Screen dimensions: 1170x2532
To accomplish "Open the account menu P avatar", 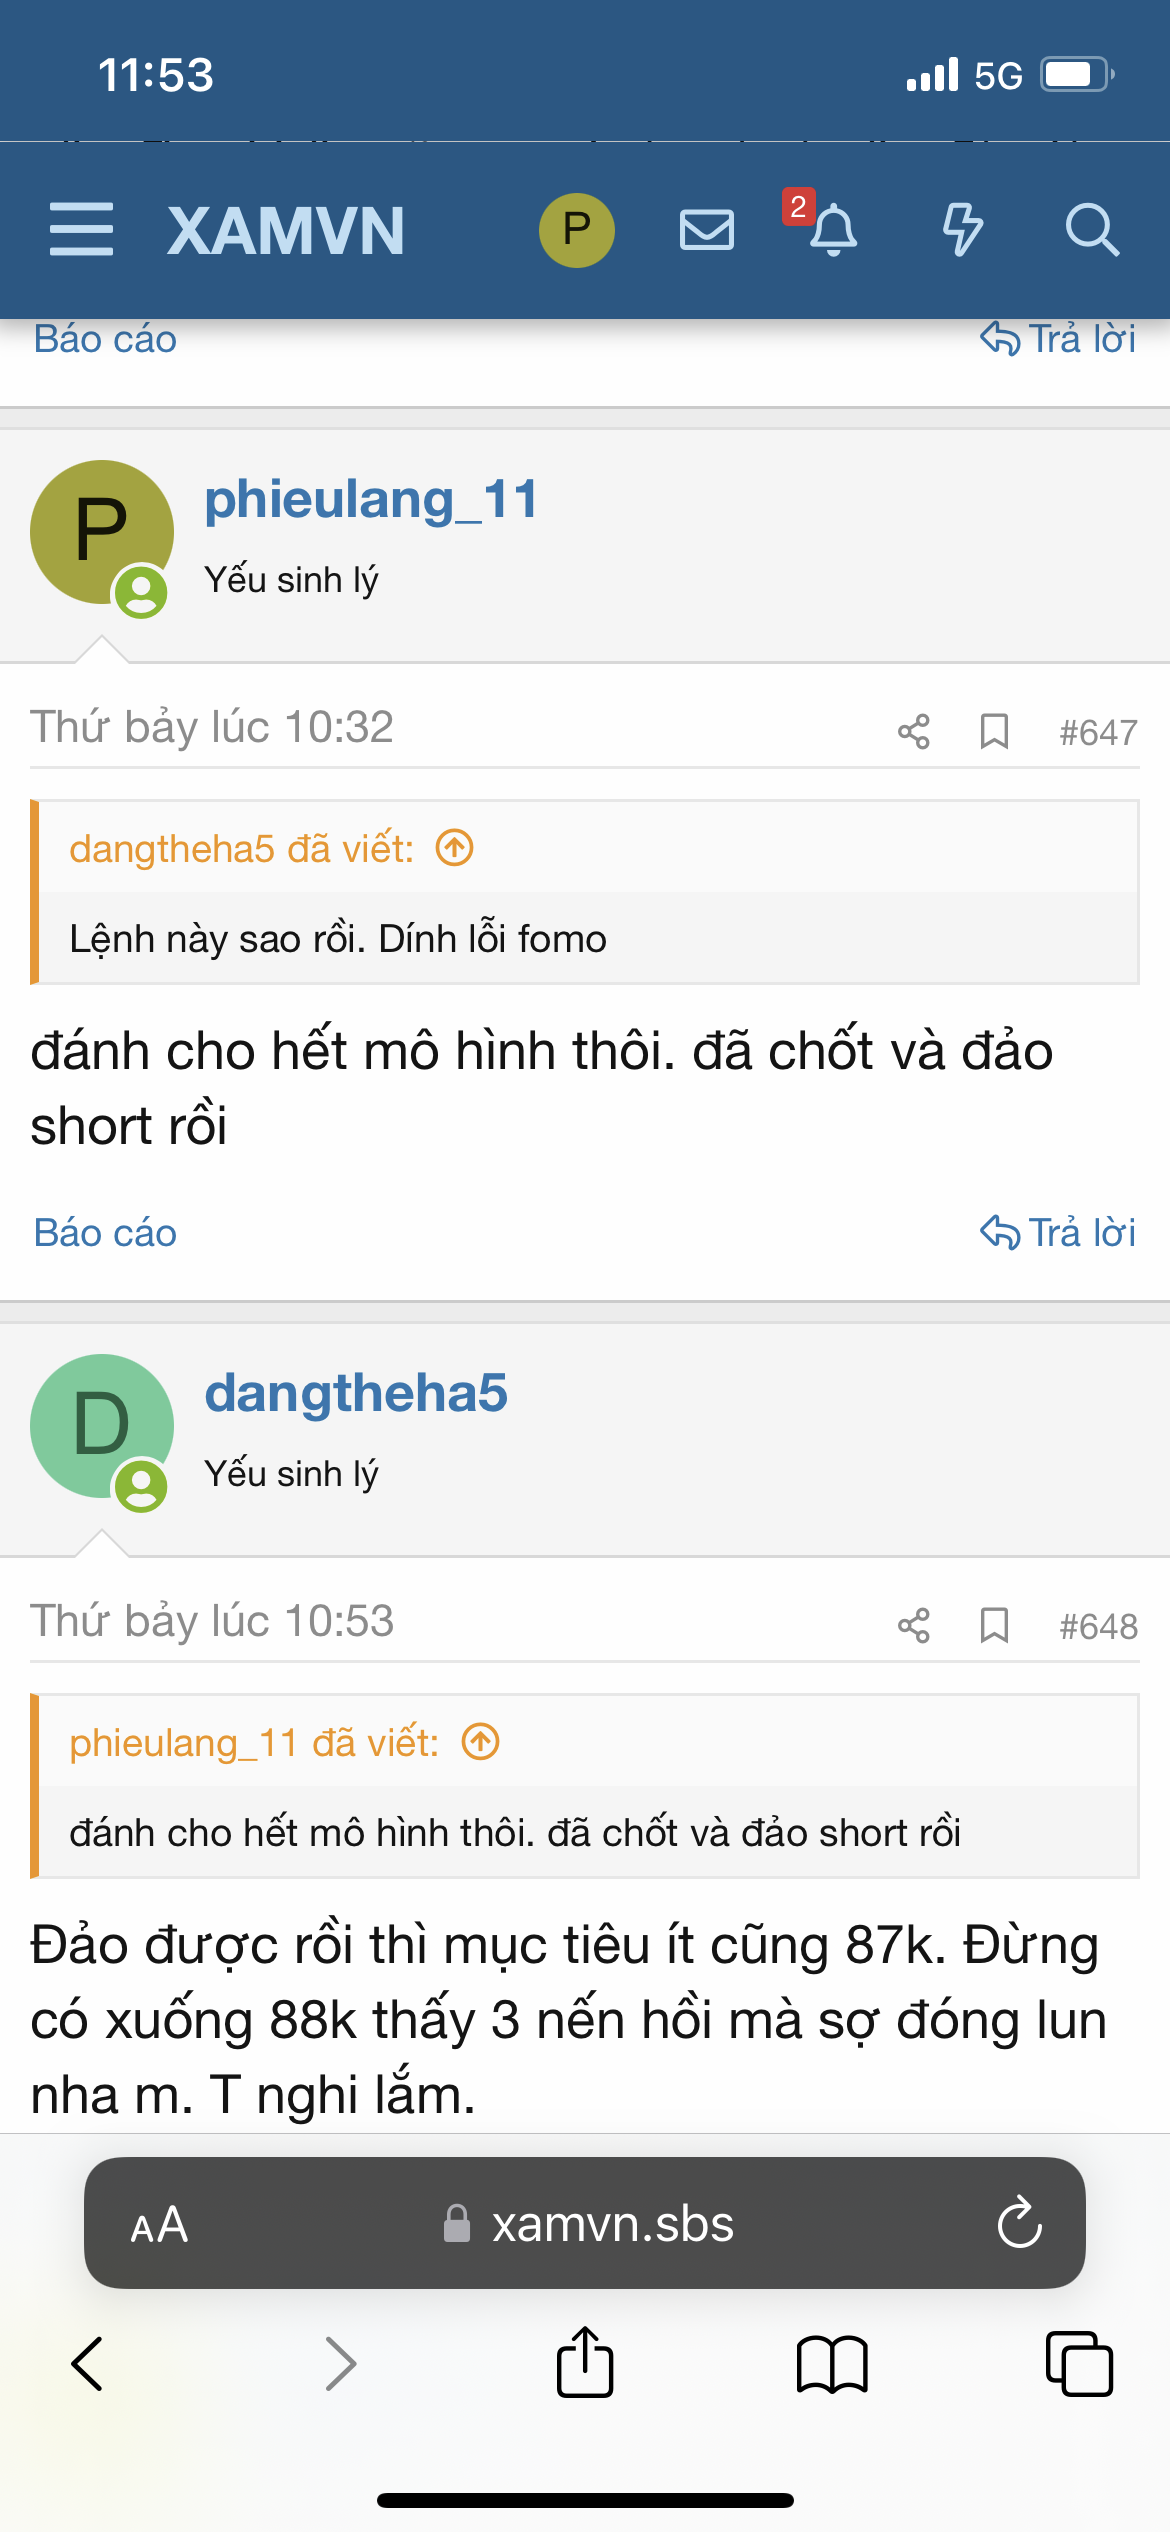I will (x=577, y=229).
